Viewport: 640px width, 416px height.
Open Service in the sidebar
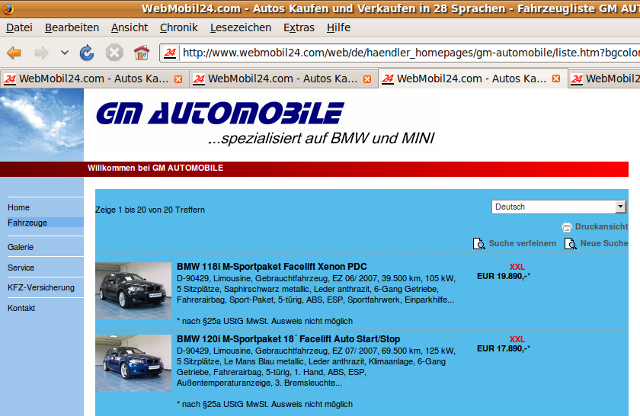pos(21,268)
